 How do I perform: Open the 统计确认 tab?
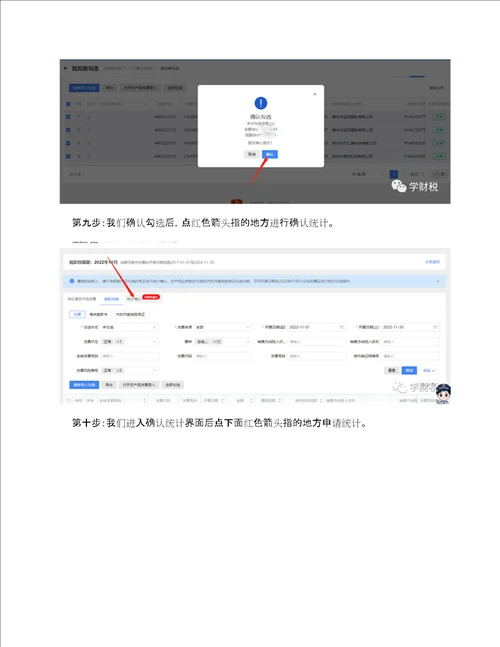133,299
